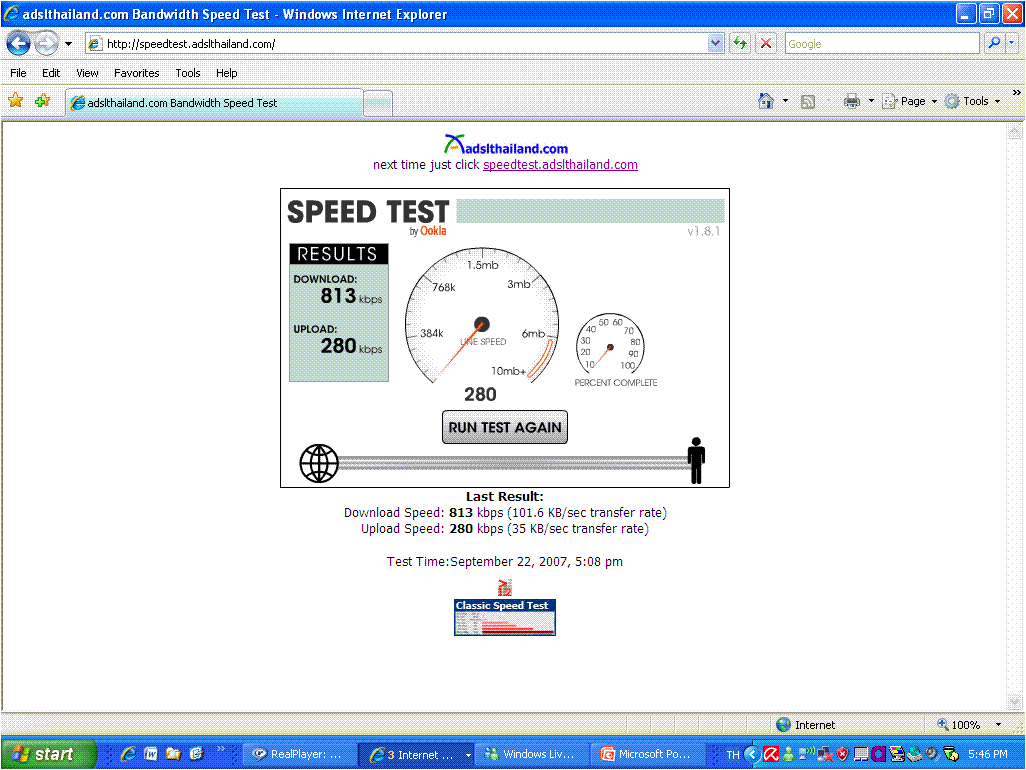The image size is (1026, 770).
Task: Stop loading with the red X icon
Action: tap(765, 44)
